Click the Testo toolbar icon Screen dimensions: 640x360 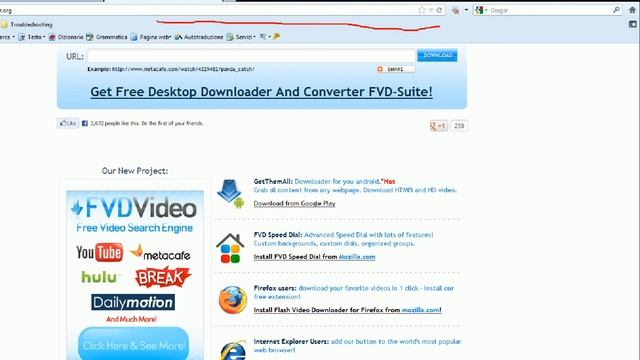tap(22, 37)
